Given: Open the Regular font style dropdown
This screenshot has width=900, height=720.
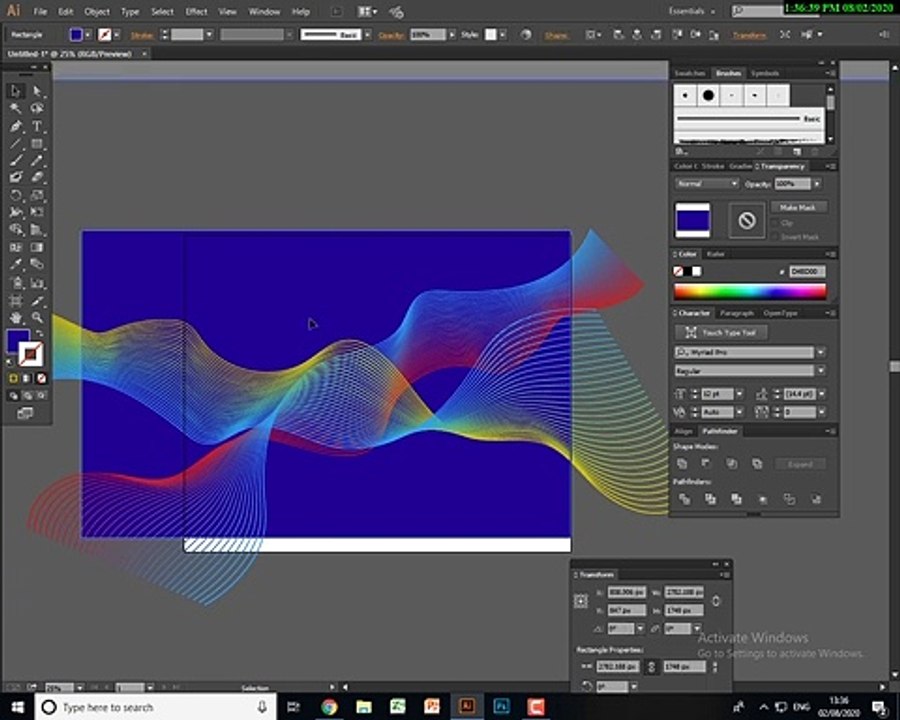Looking at the screenshot, I should 821,371.
